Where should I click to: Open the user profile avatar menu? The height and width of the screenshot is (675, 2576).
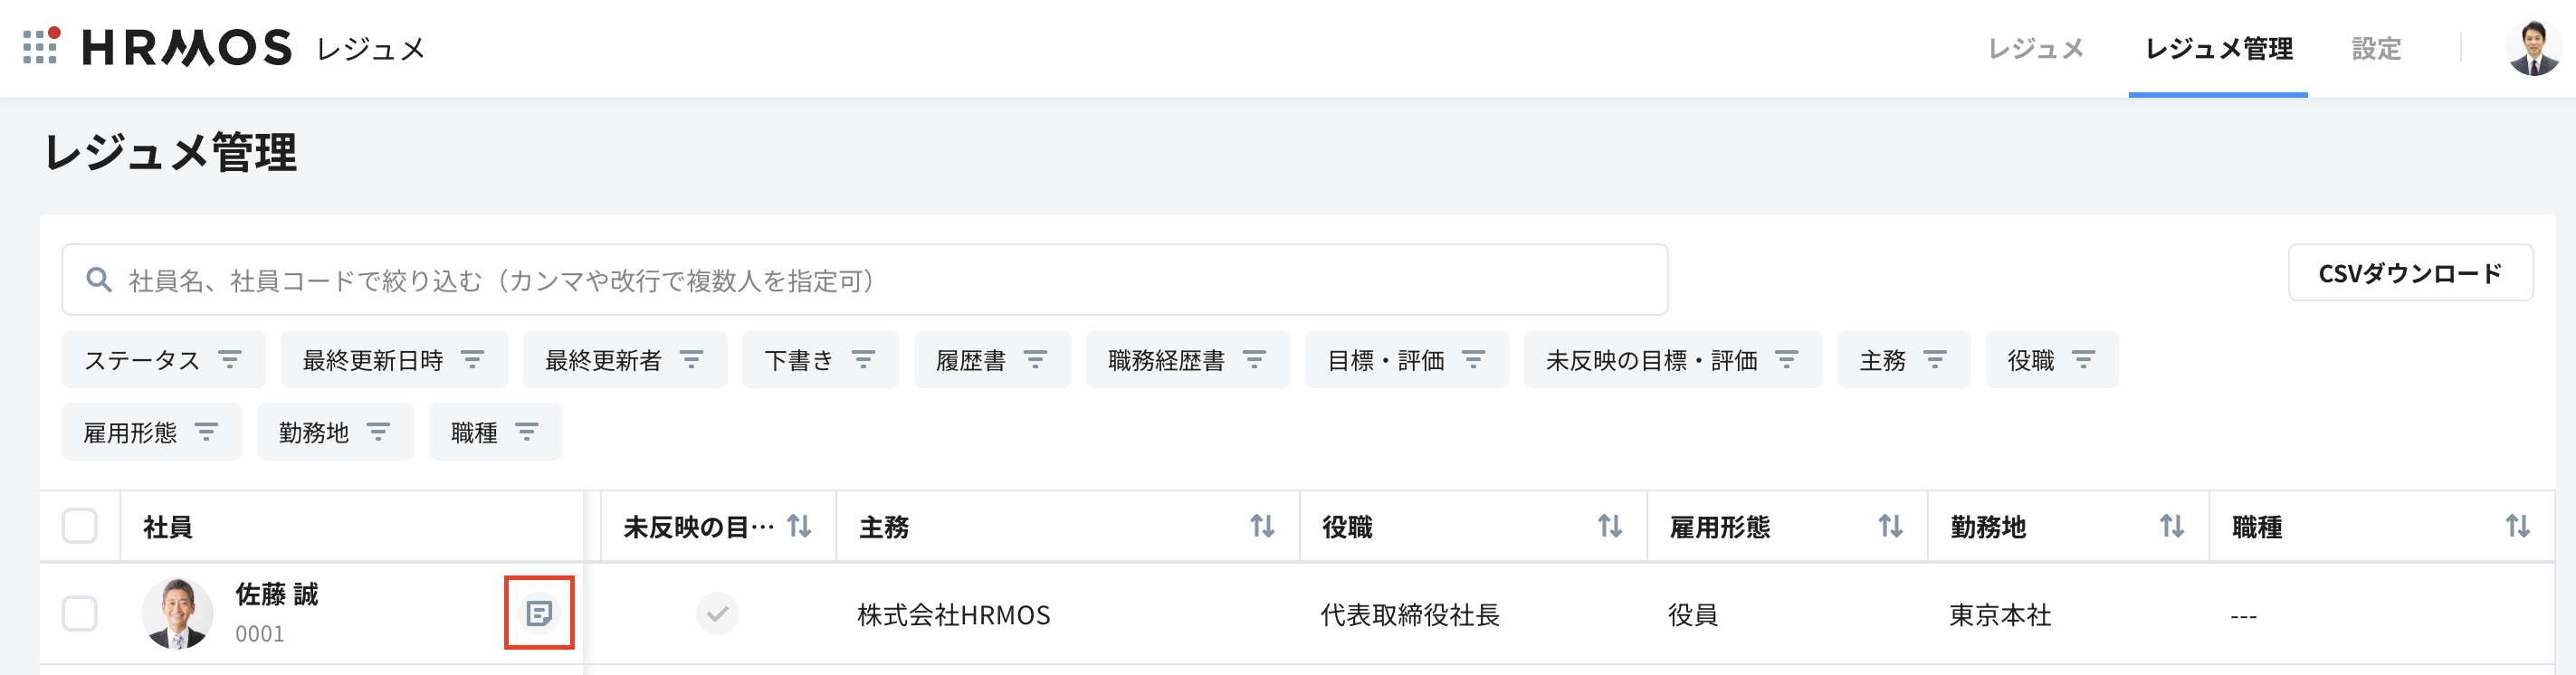pos(2533,48)
